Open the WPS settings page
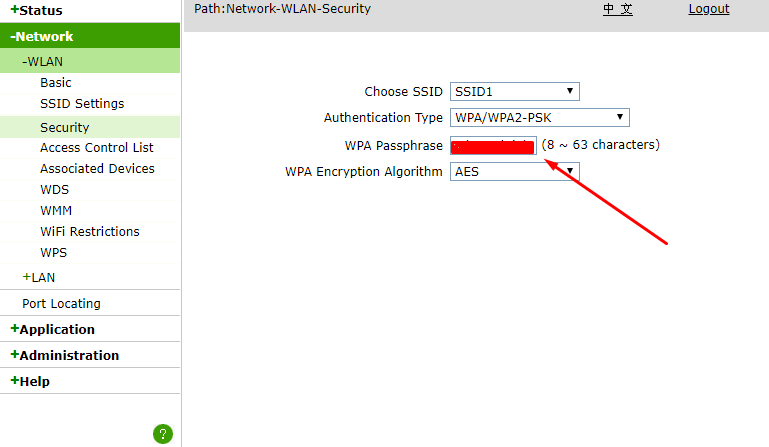769x447 pixels. pyautogui.click(x=53, y=253)
